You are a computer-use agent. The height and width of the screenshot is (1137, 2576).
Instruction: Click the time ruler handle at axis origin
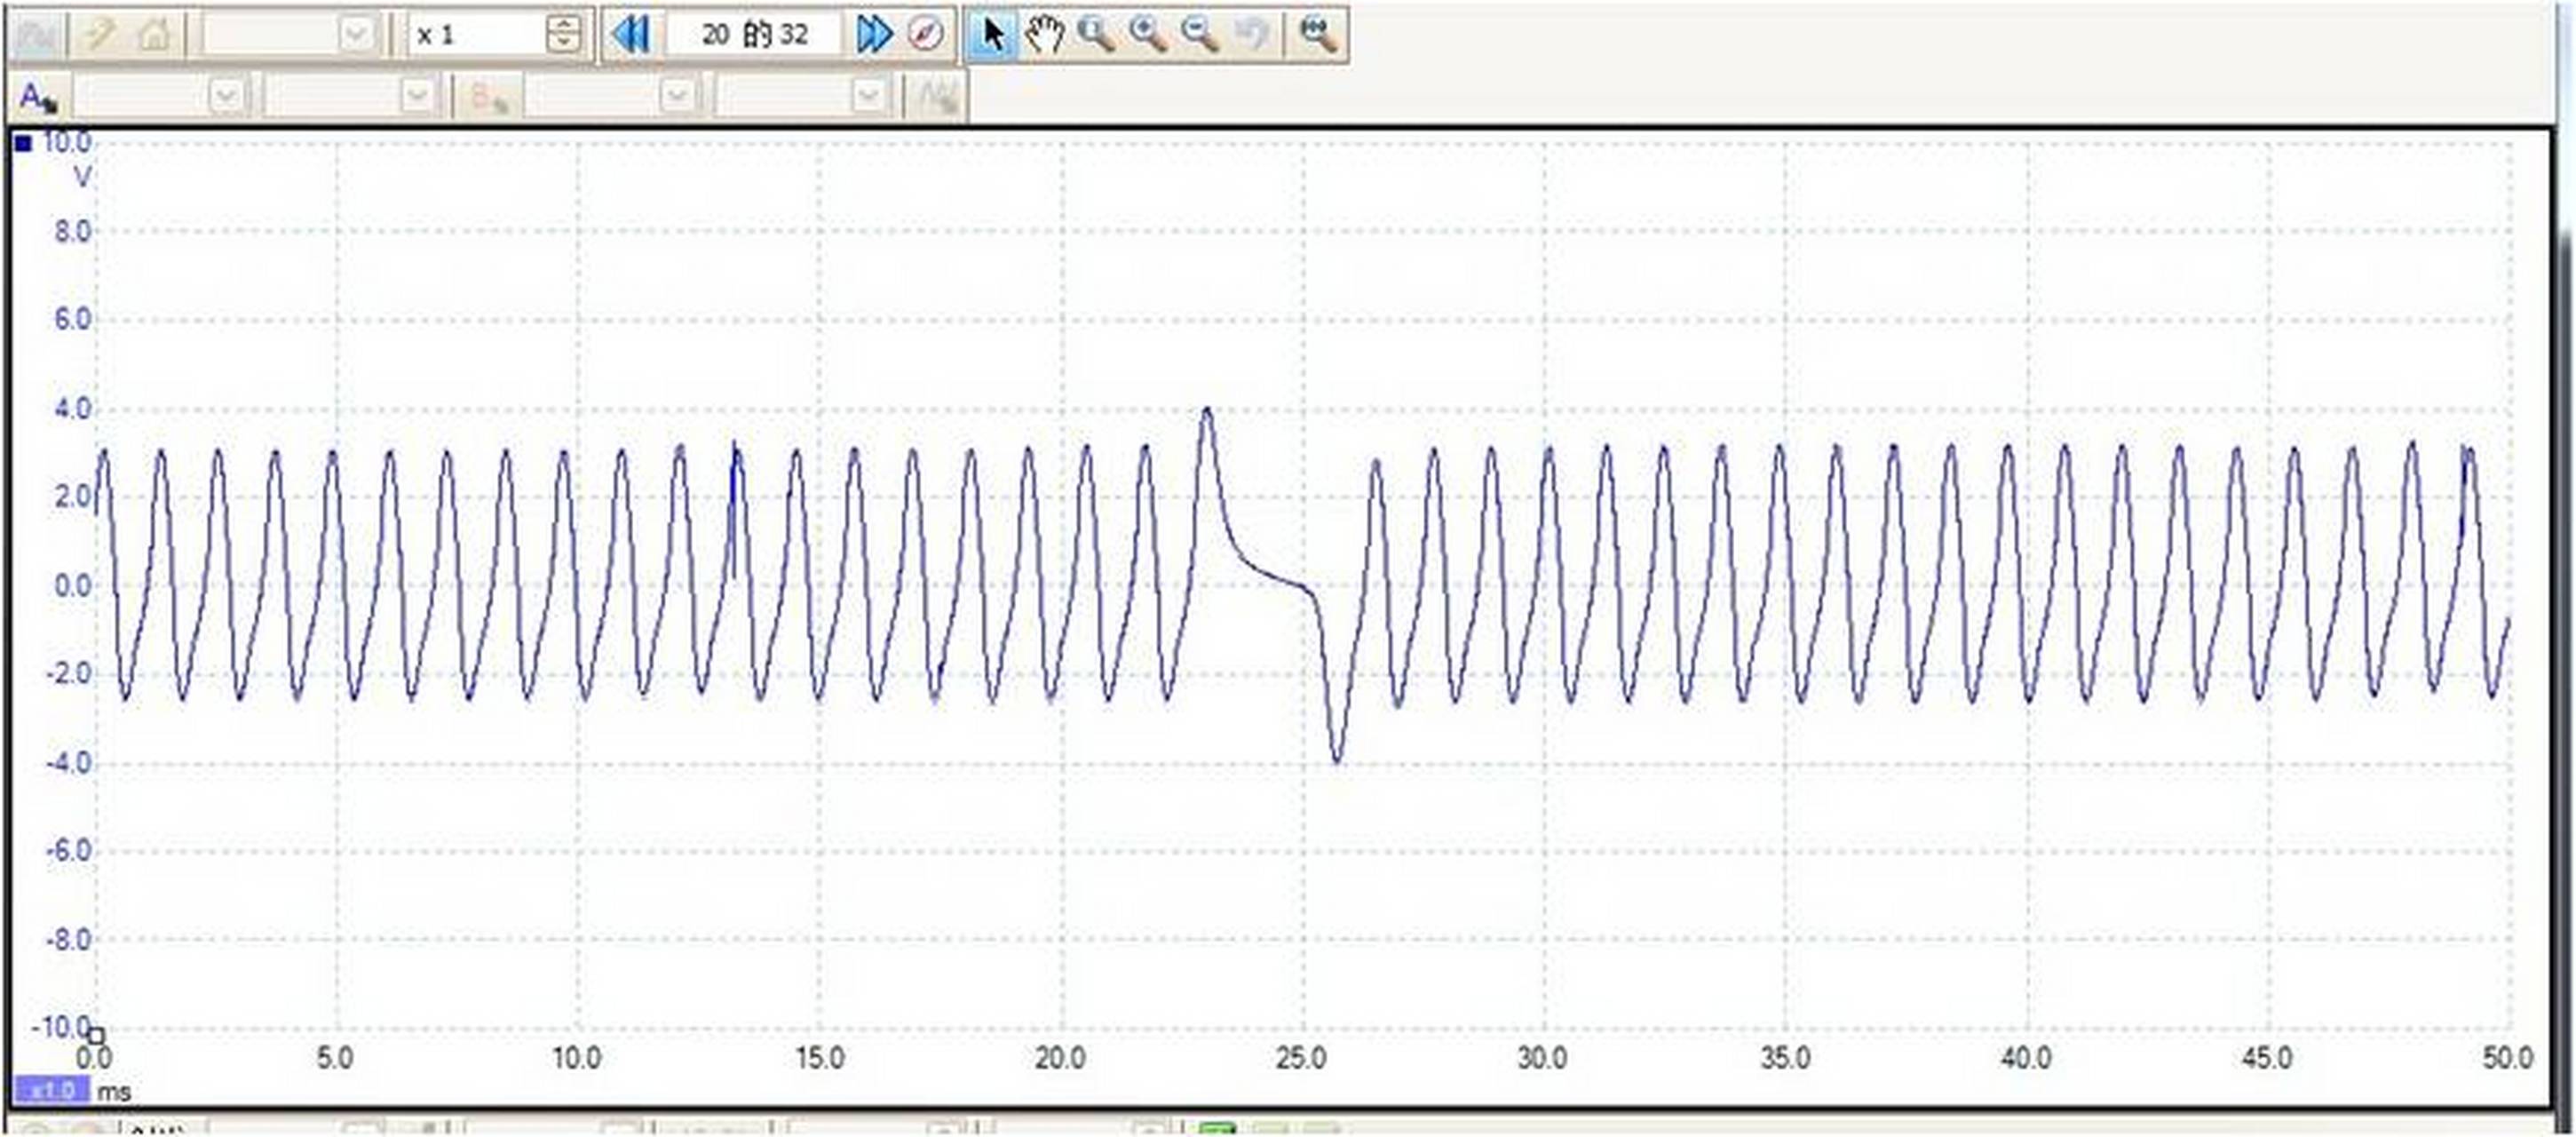[97, 1034]
